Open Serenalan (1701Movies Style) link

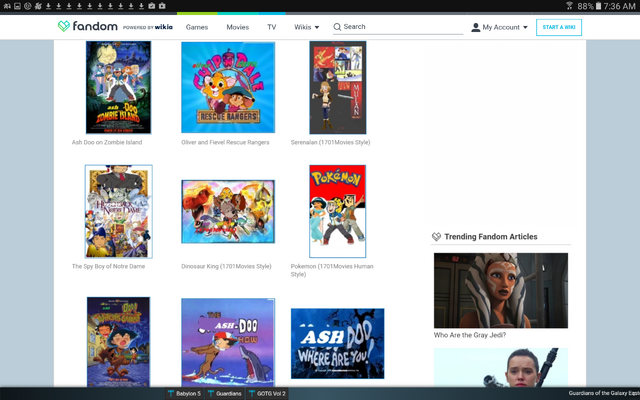tap(331, 142)
